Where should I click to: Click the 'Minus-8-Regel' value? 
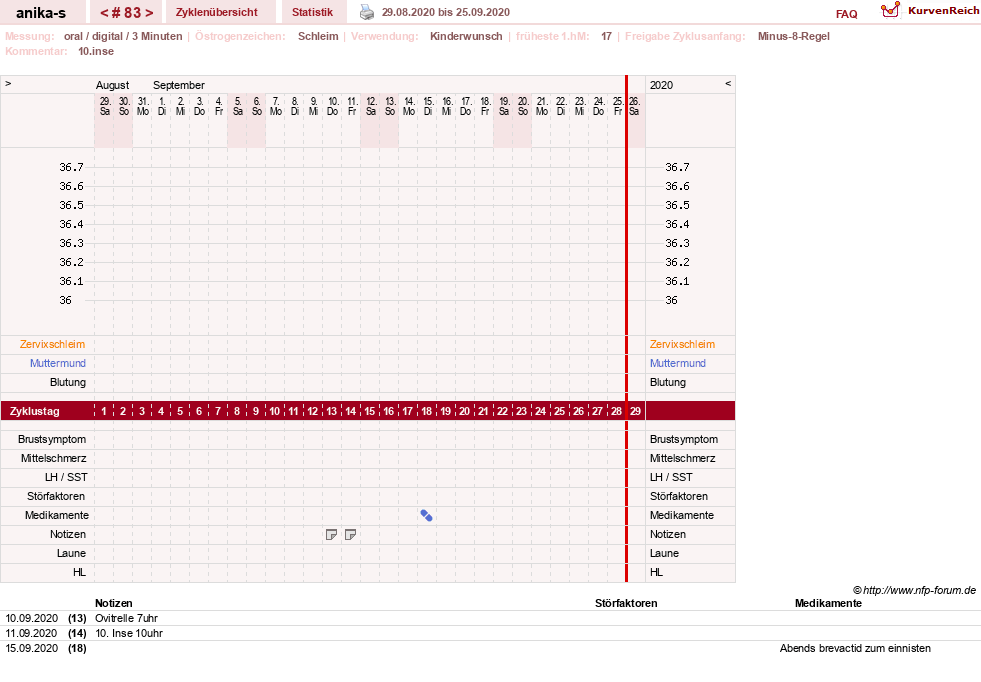tap(793, 36)
